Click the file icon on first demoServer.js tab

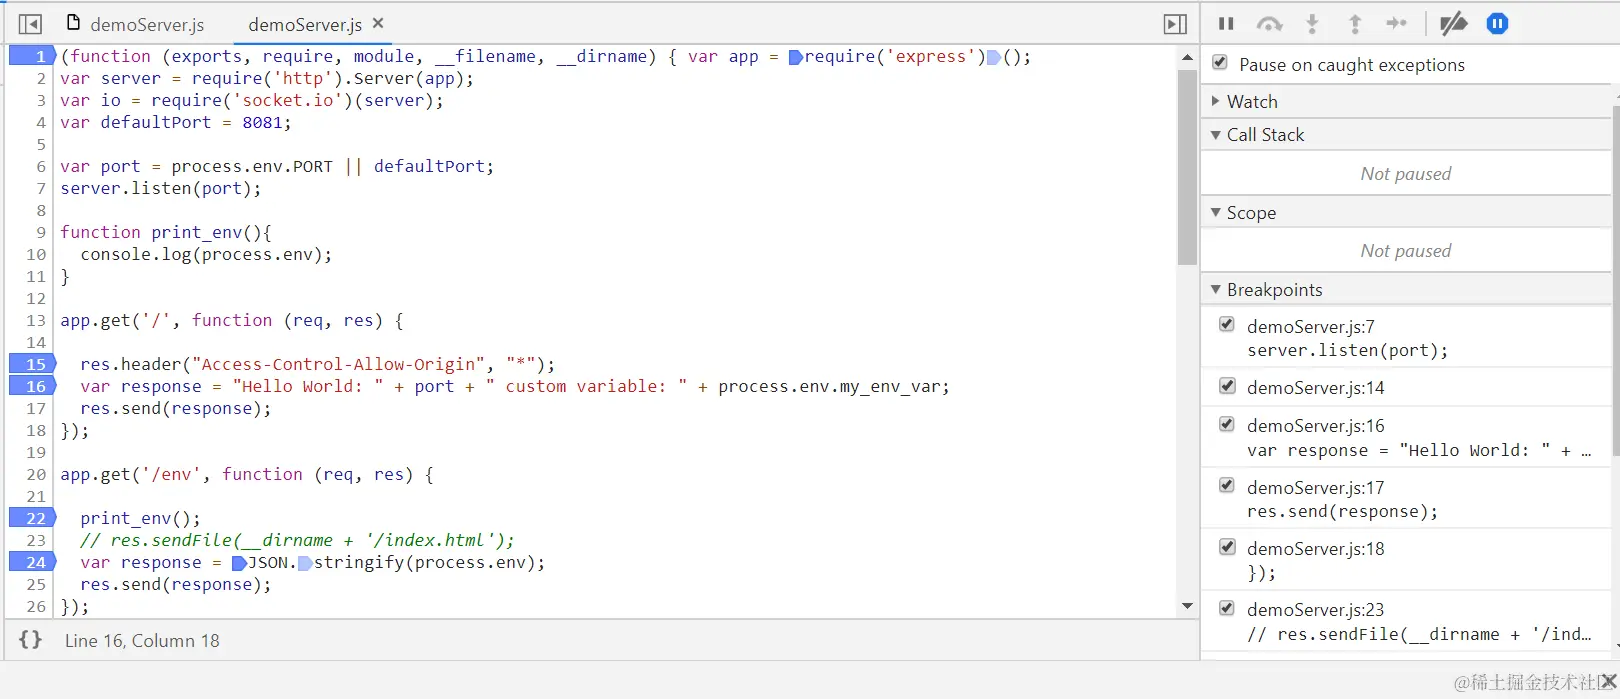coord(73,23)
